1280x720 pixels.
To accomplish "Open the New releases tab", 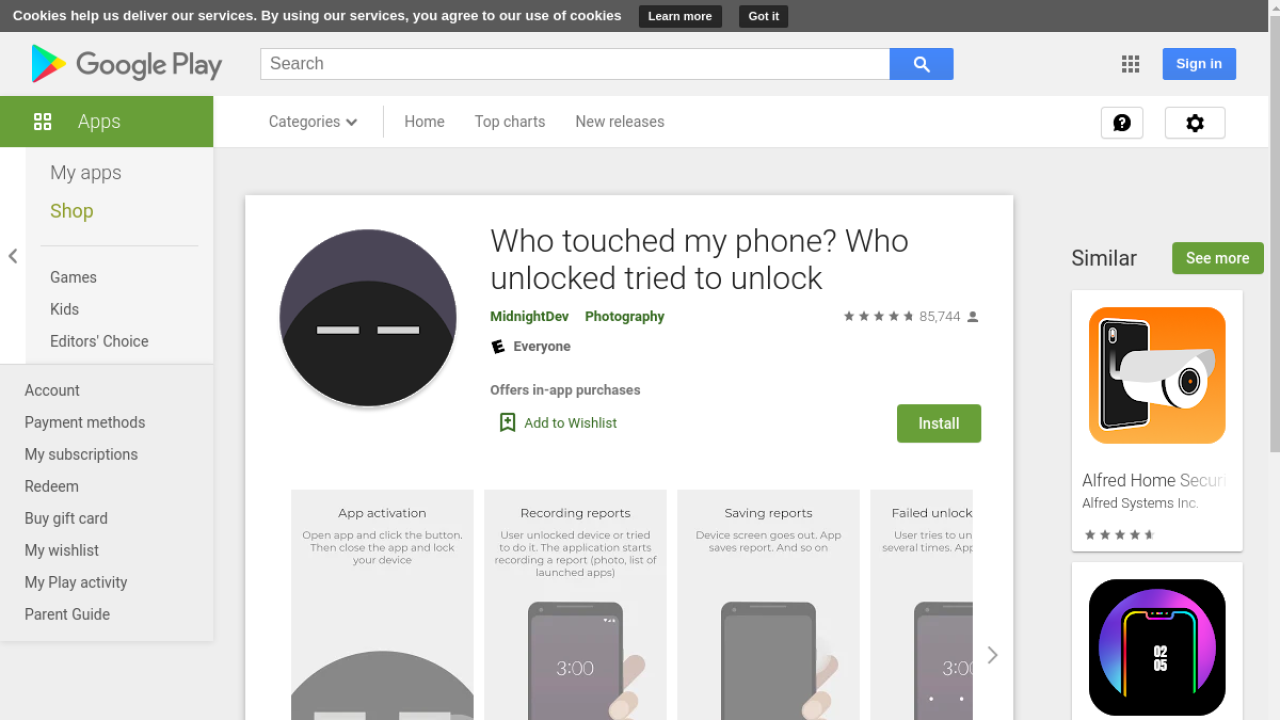I will 619,122.
